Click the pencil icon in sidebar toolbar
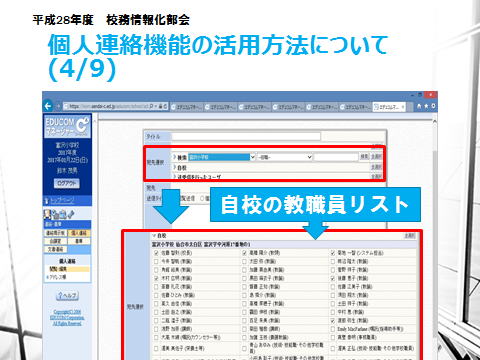This screenshot has width=480, height=360. coord(71,214)
